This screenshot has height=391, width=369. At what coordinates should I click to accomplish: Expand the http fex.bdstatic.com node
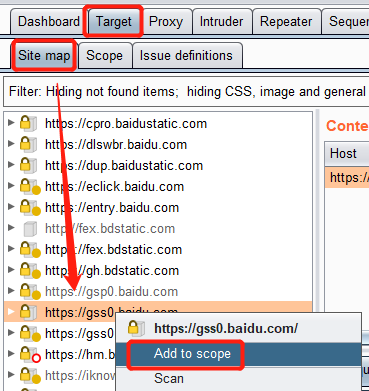[11, 228]
